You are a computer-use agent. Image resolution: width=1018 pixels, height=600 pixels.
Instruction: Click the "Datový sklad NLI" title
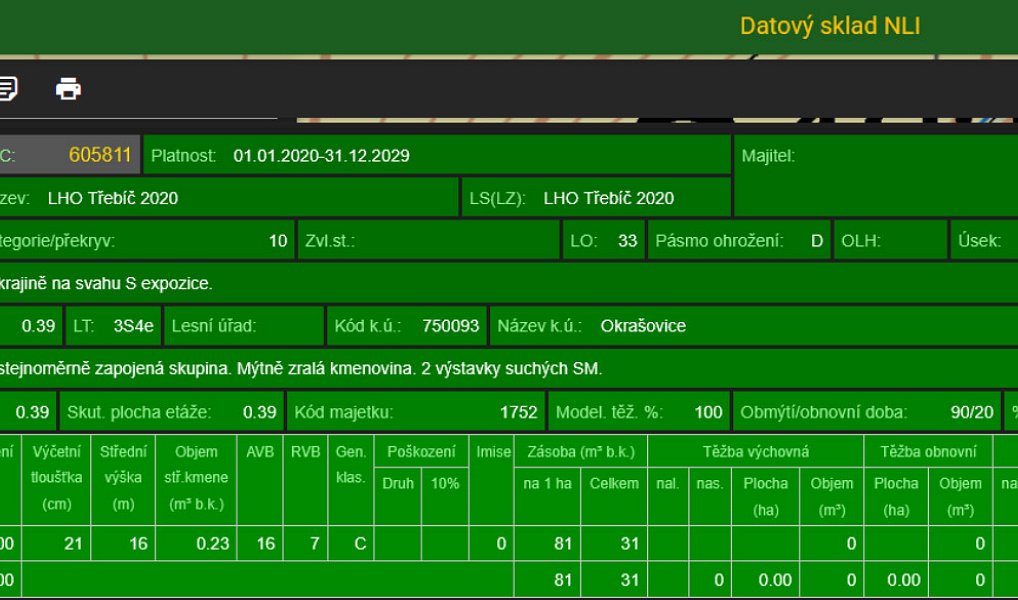click(x=830, y=26)
